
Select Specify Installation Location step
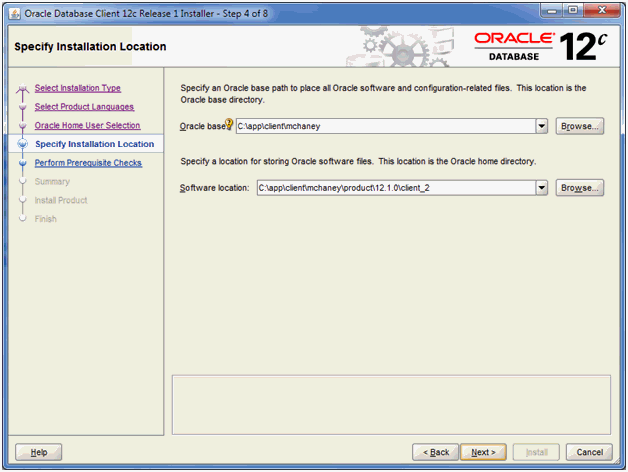(95, 144)
